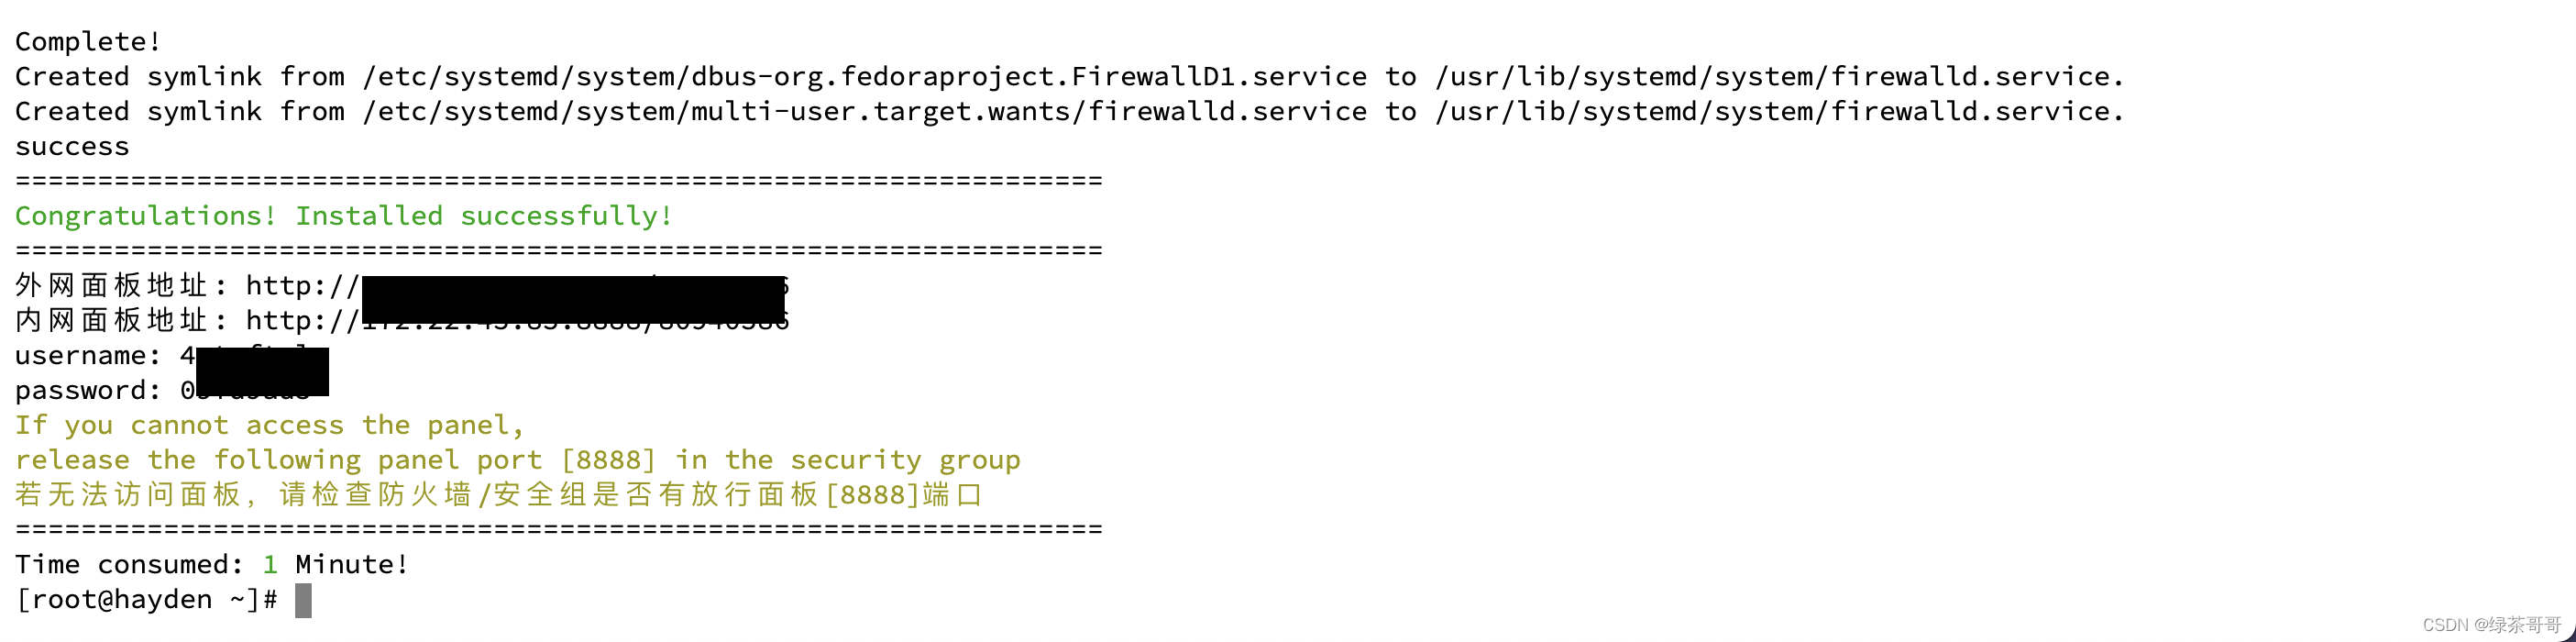Click the black redaction box over the panel URL
The height and width of the screenshot is (642, 2576).
click(572, 300)
